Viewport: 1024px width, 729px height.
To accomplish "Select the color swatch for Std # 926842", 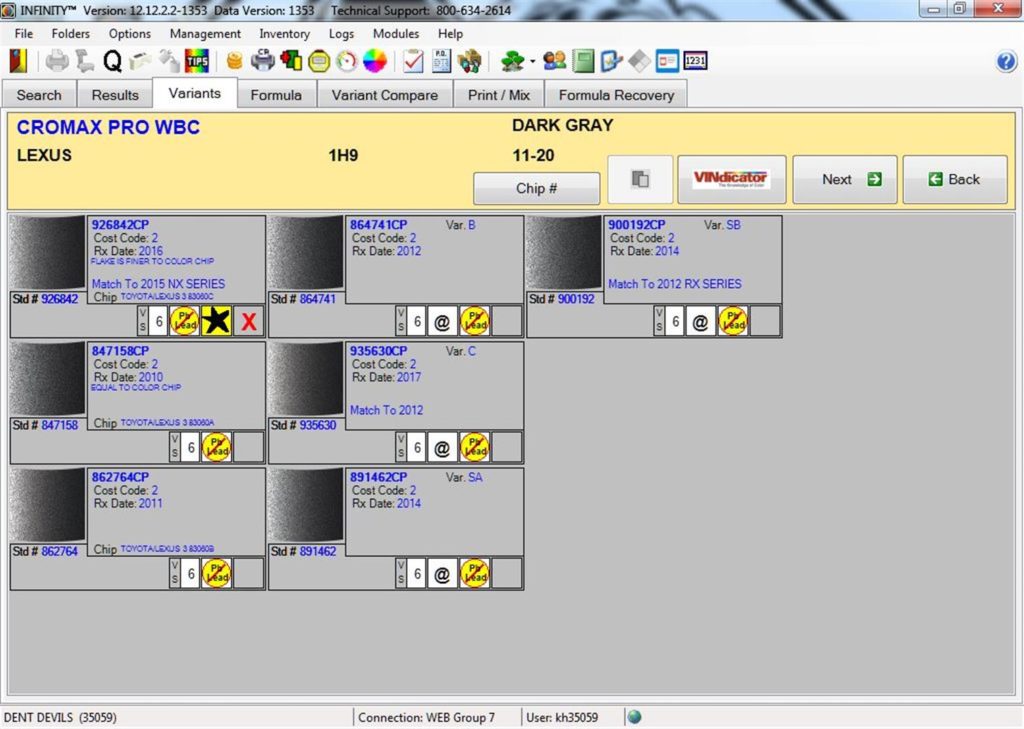I will pos(48,253).
